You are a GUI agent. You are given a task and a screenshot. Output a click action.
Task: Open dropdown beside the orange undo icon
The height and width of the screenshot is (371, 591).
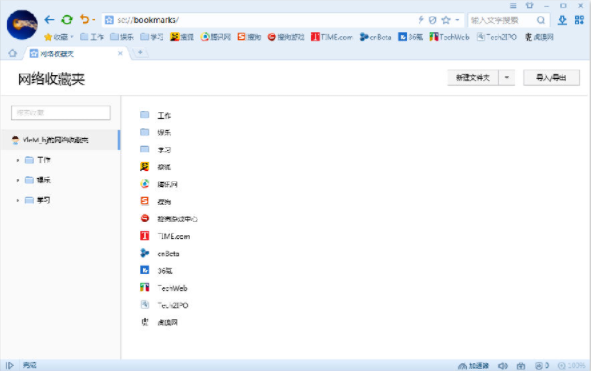[93, 20]
